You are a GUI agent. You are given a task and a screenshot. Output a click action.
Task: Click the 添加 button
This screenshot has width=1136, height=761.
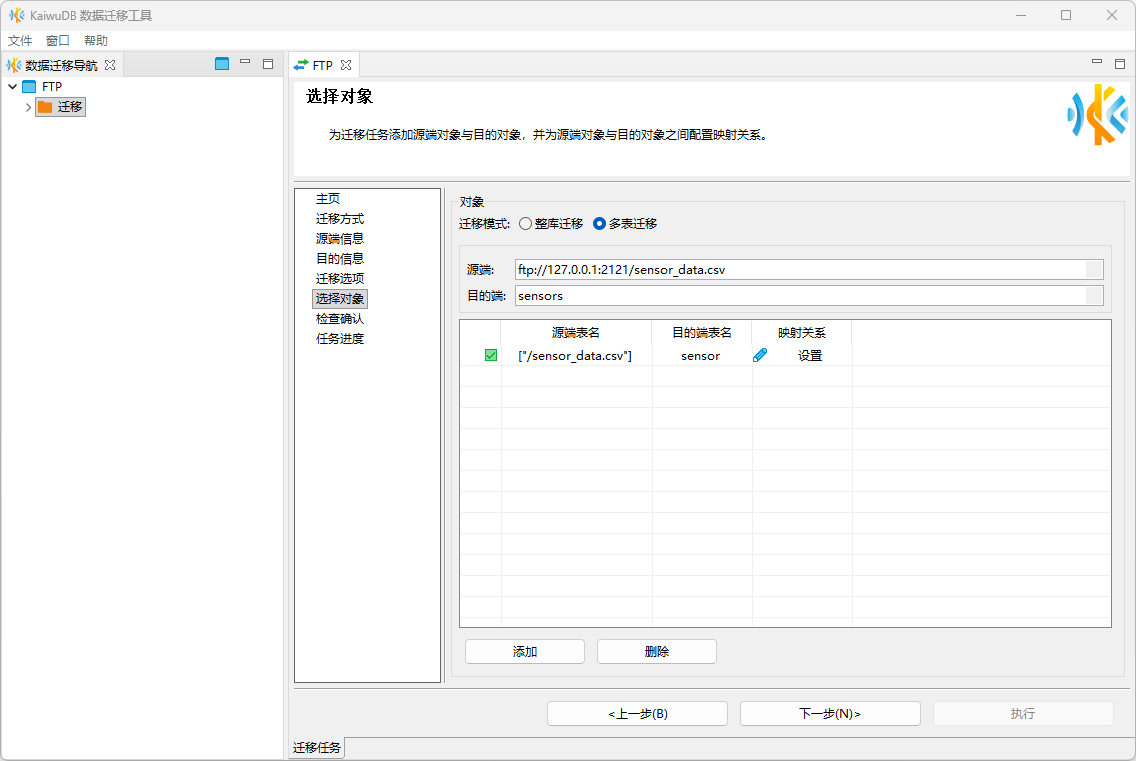[525, 652]
